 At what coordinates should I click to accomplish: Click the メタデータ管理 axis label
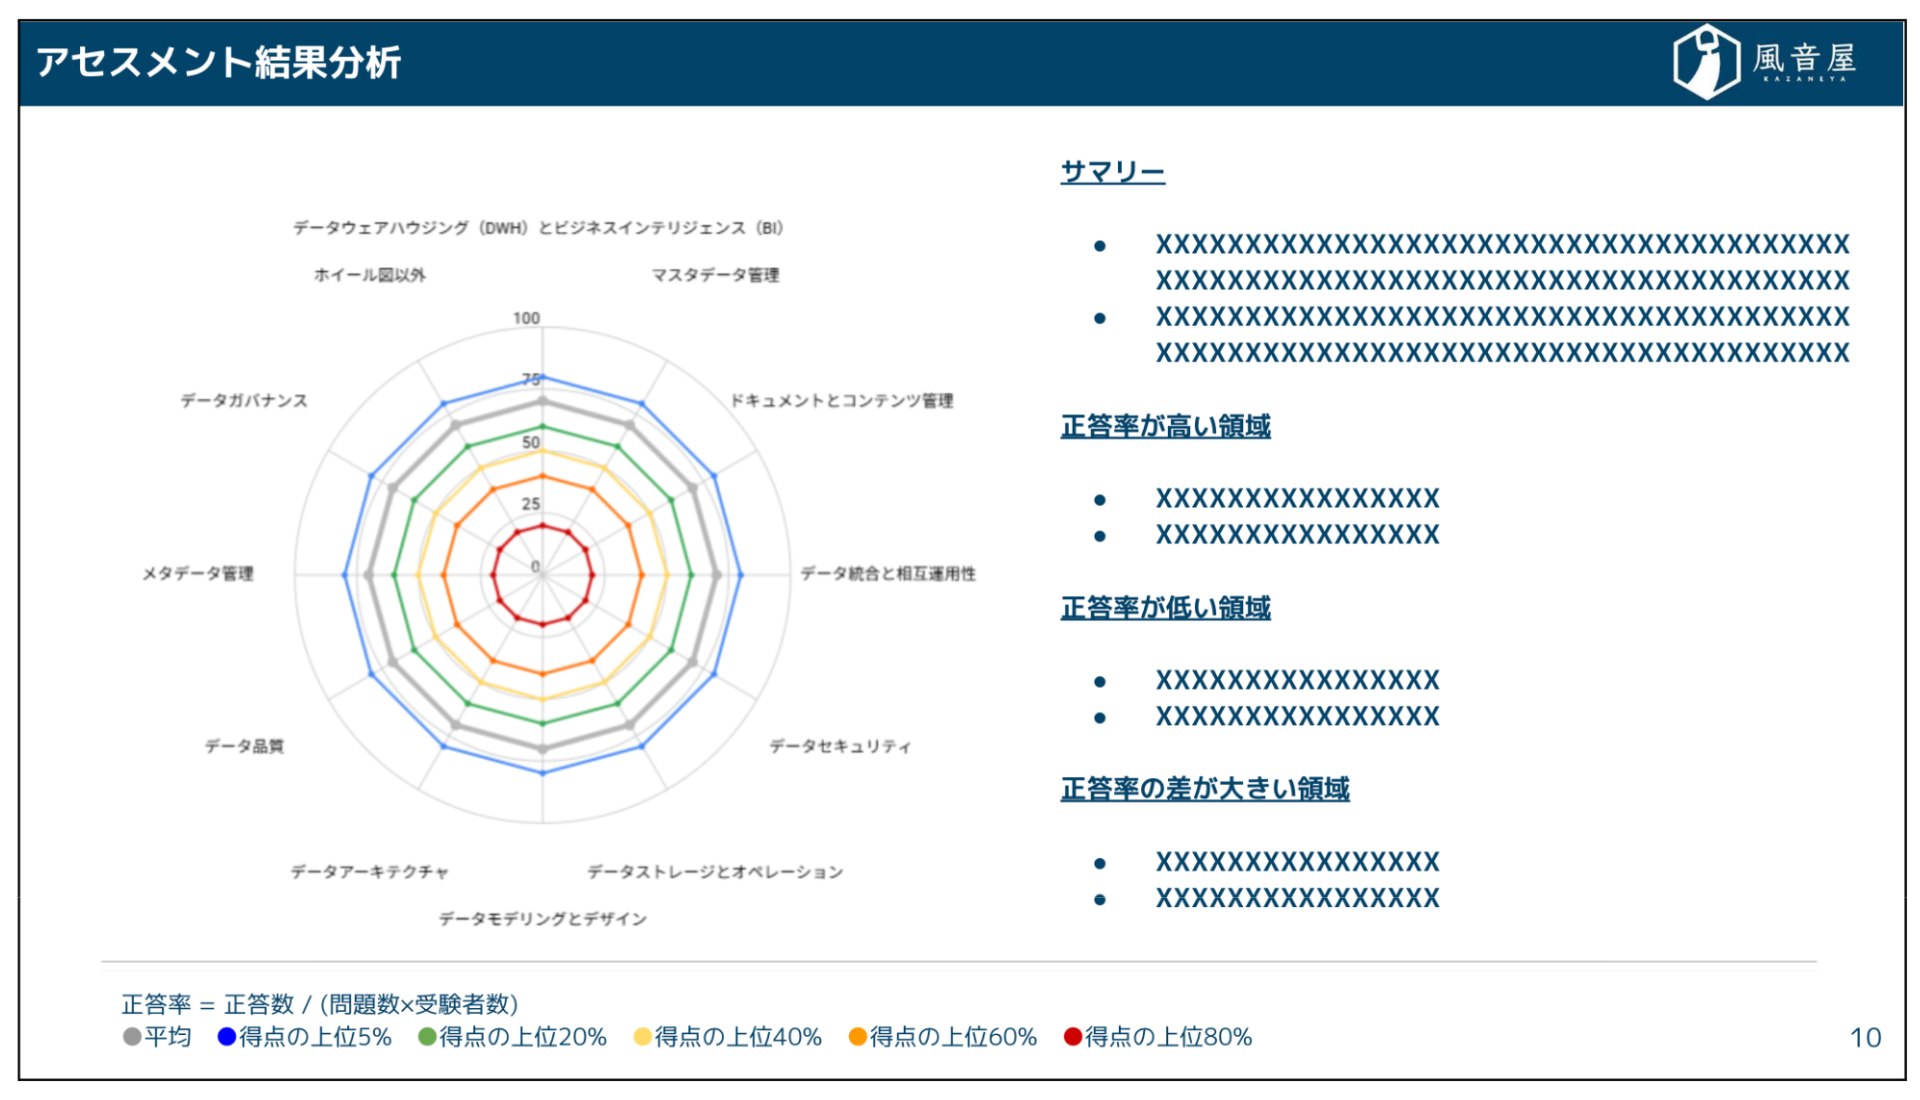point(198,574)
